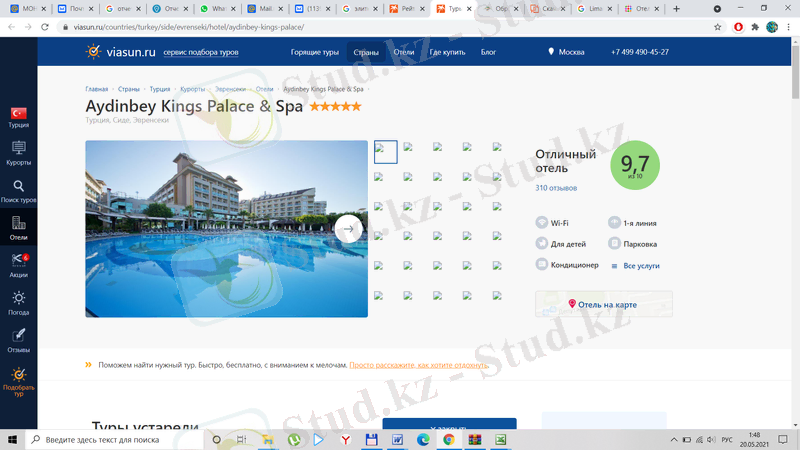Click the Отзывы pen icon

pos(18,336)
